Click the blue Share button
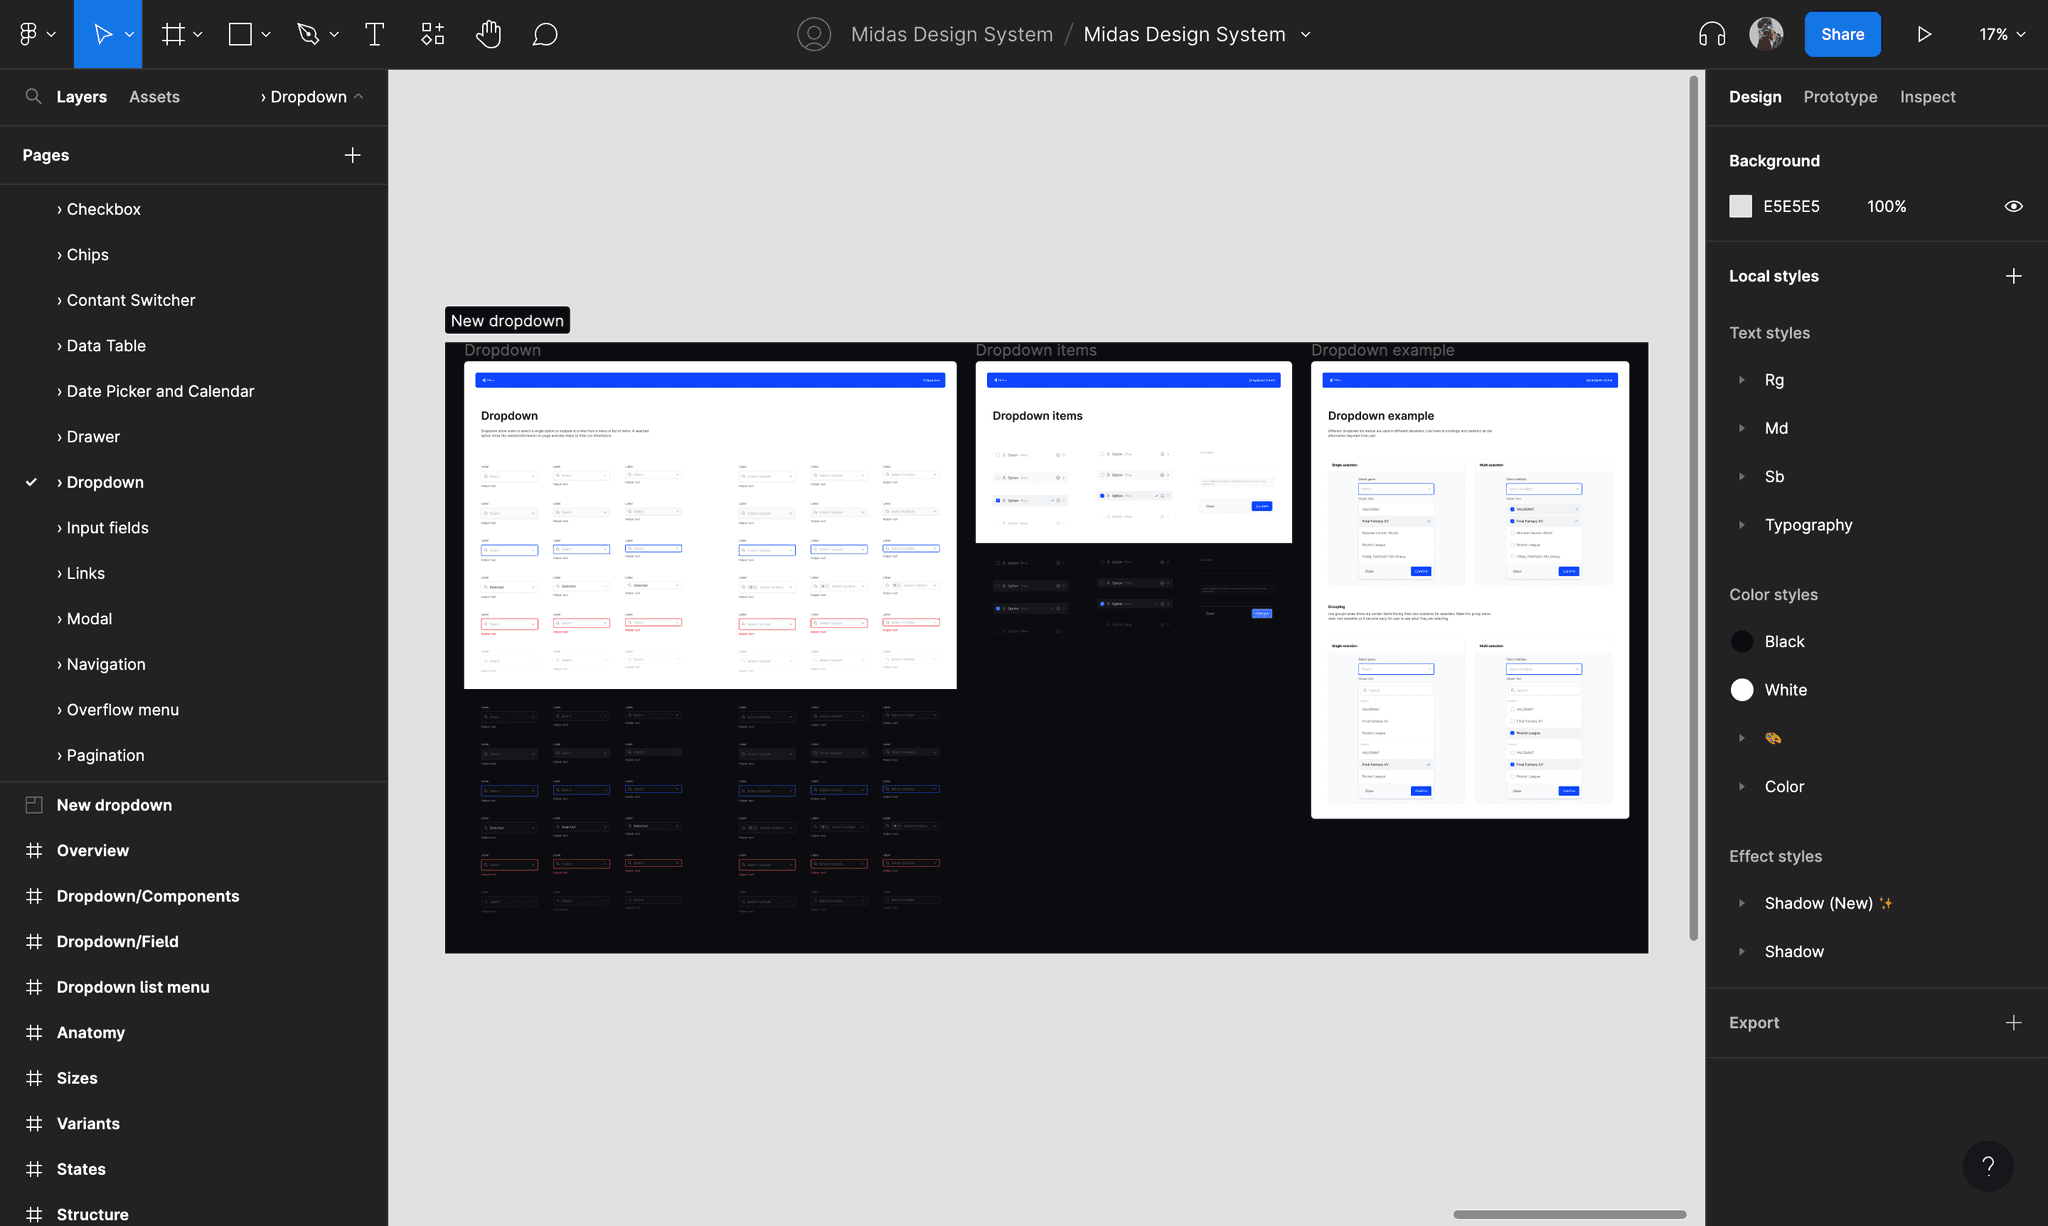The height and width of the screenshot is (1226, 2048). click(x=1842, y=34)
